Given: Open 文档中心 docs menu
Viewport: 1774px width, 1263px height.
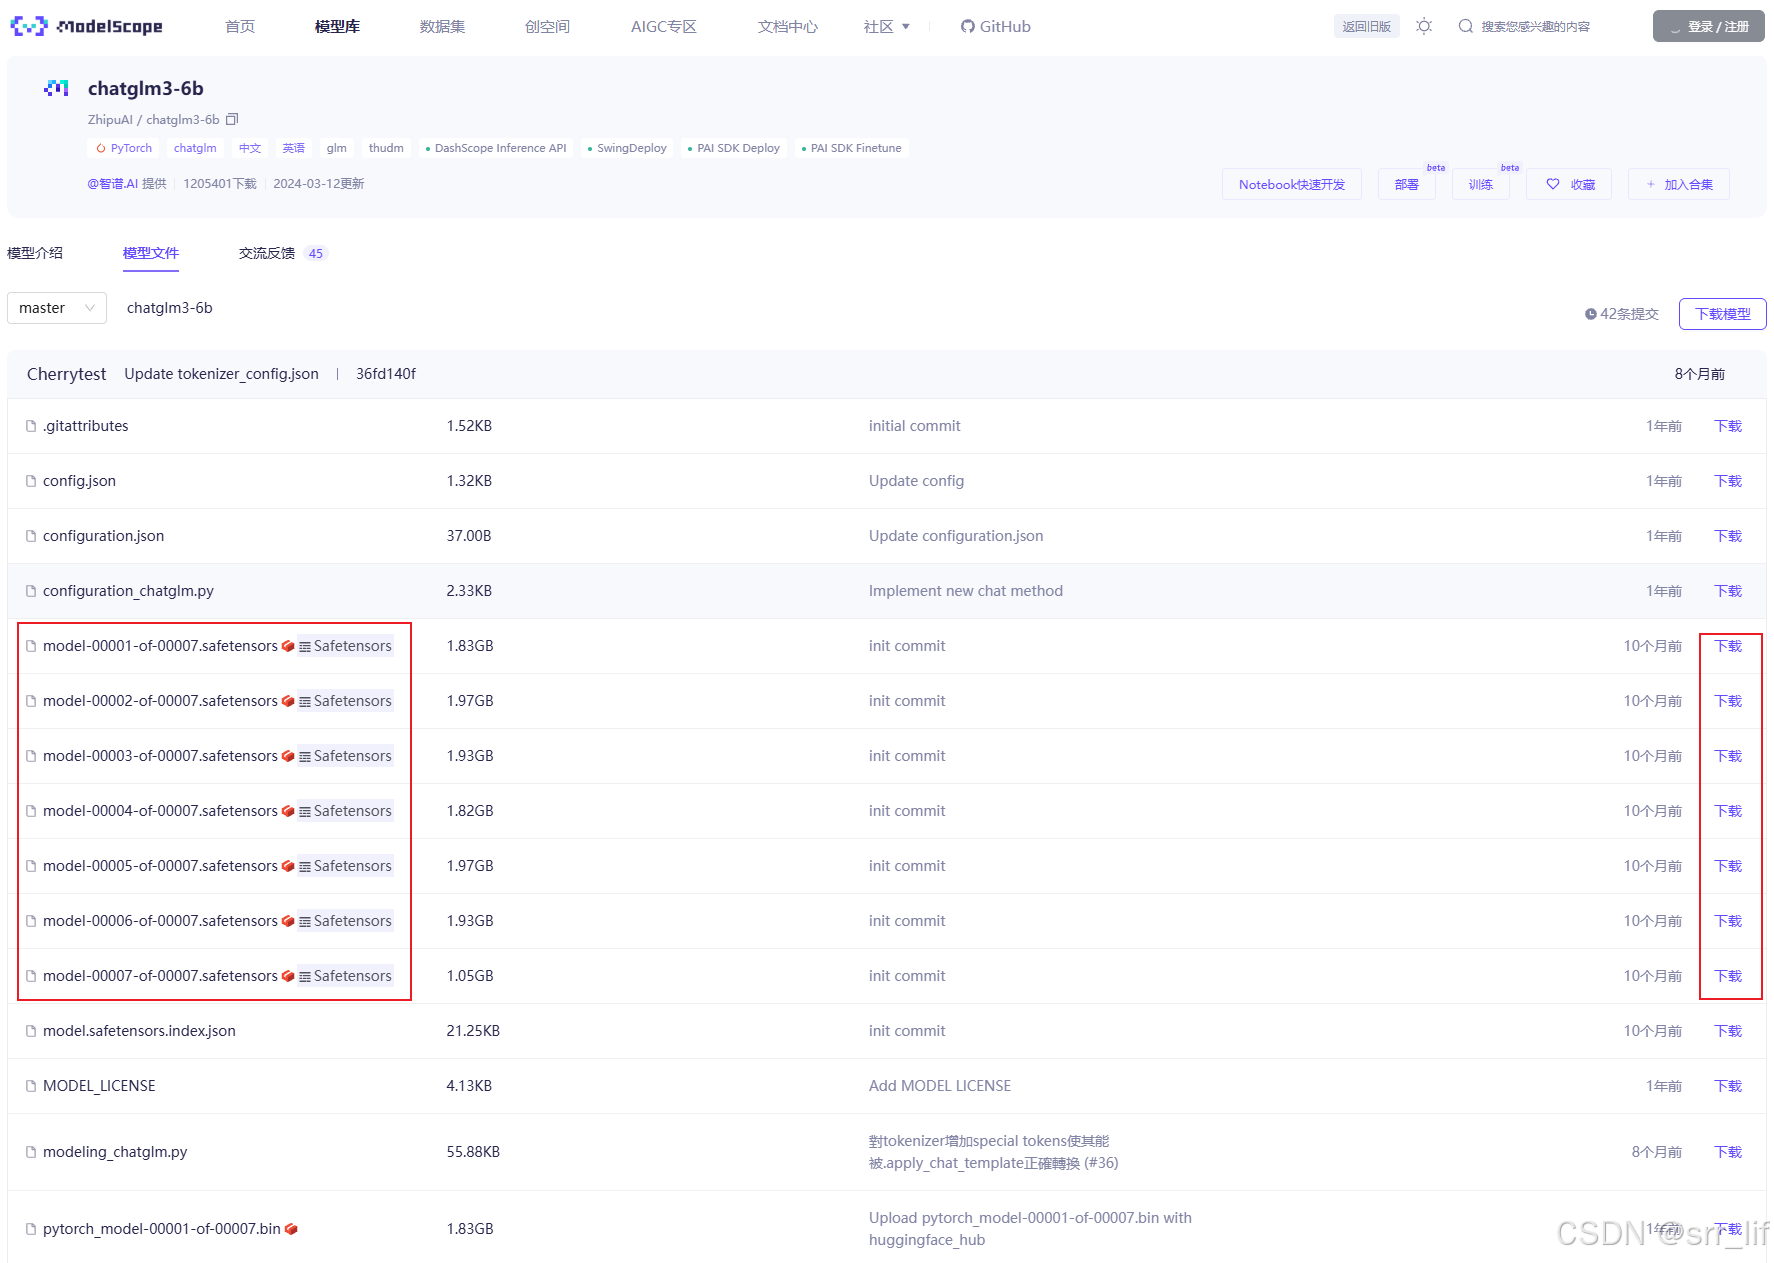Looking at the screenshot, I should point(788,26).
